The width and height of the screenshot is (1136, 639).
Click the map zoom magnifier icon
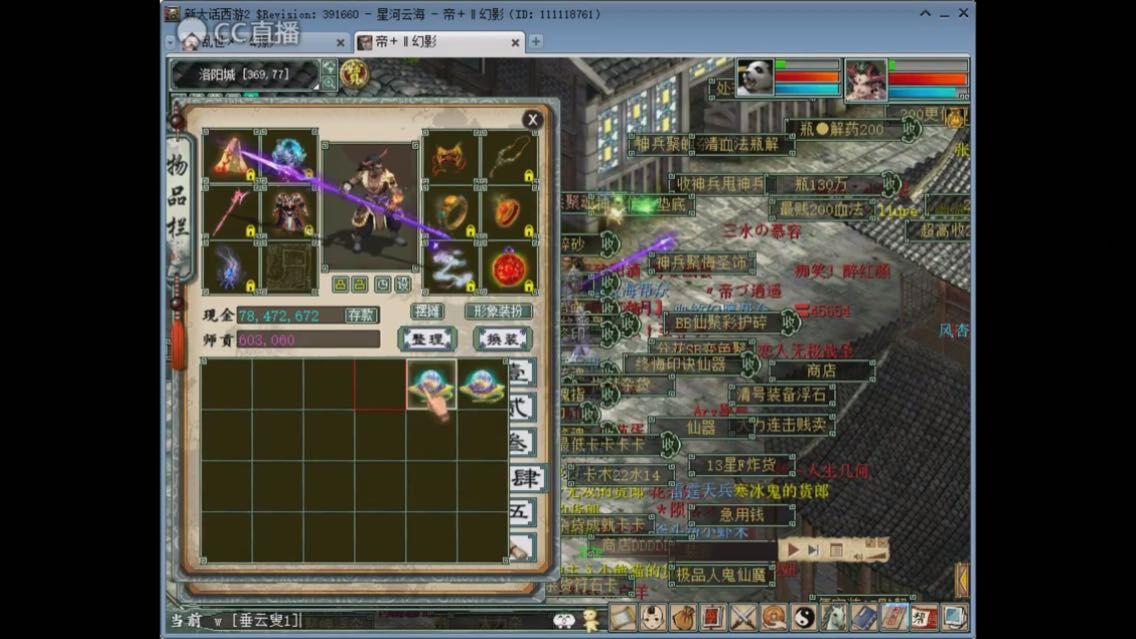pyautogui.click(x=328, y=82)
